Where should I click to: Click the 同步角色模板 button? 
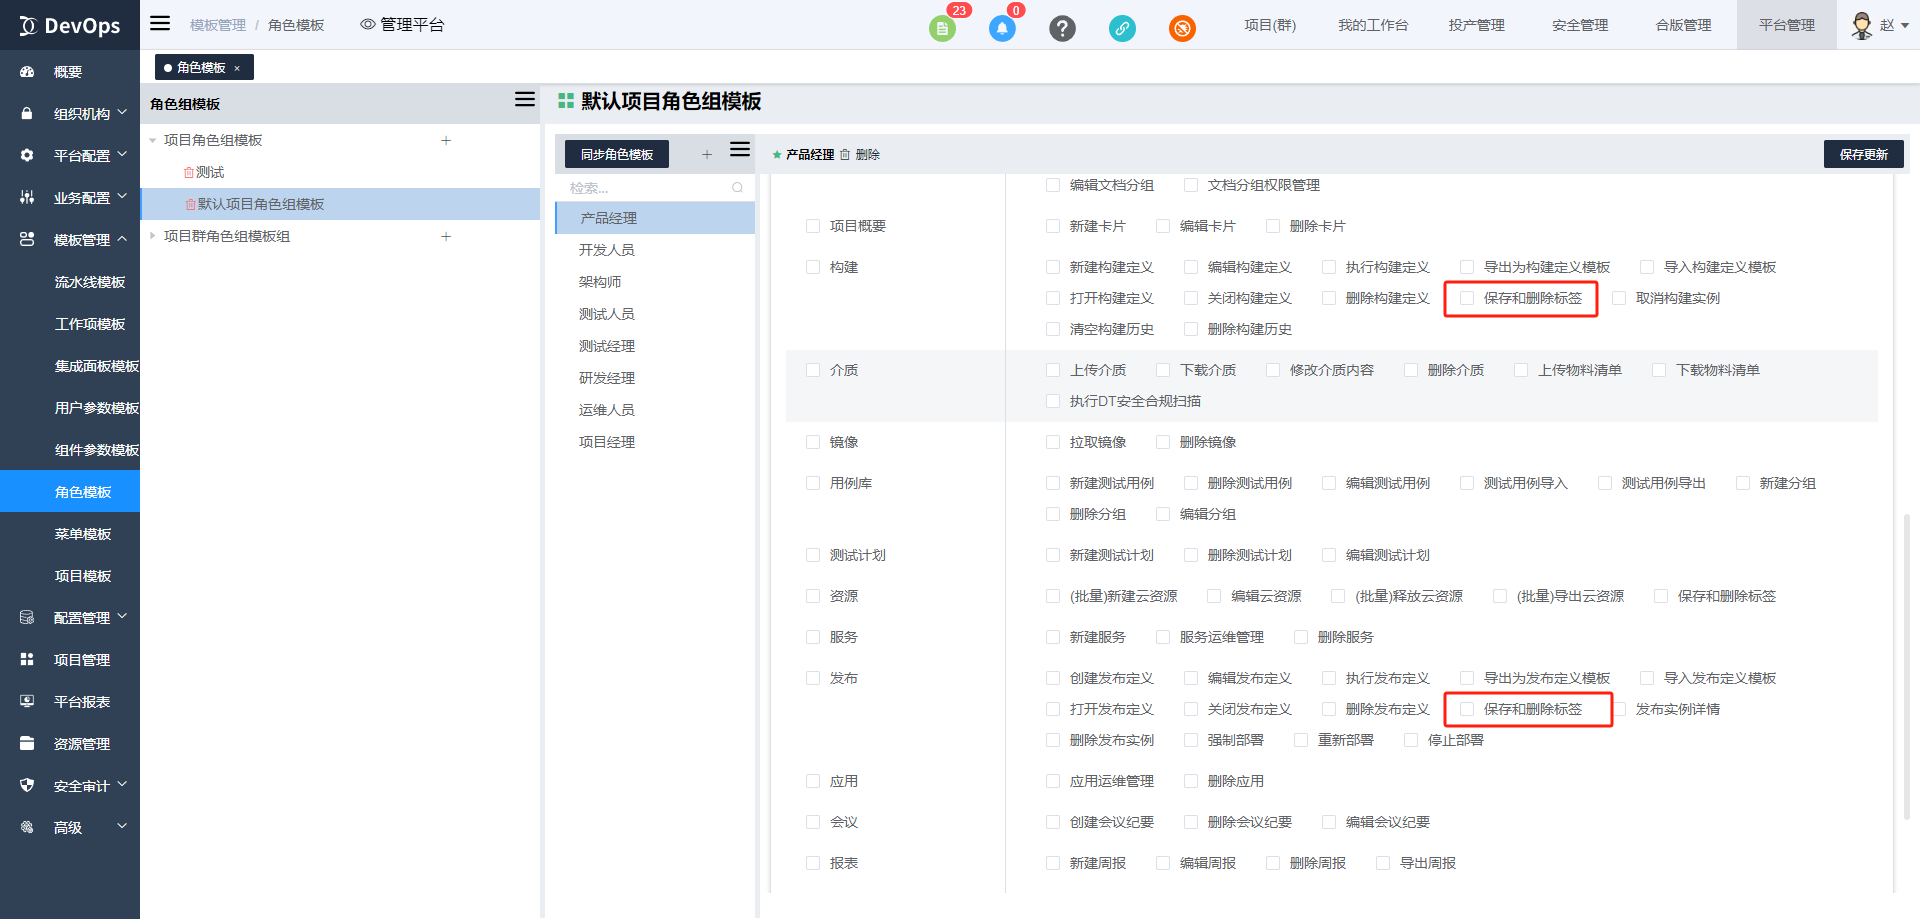617,154
